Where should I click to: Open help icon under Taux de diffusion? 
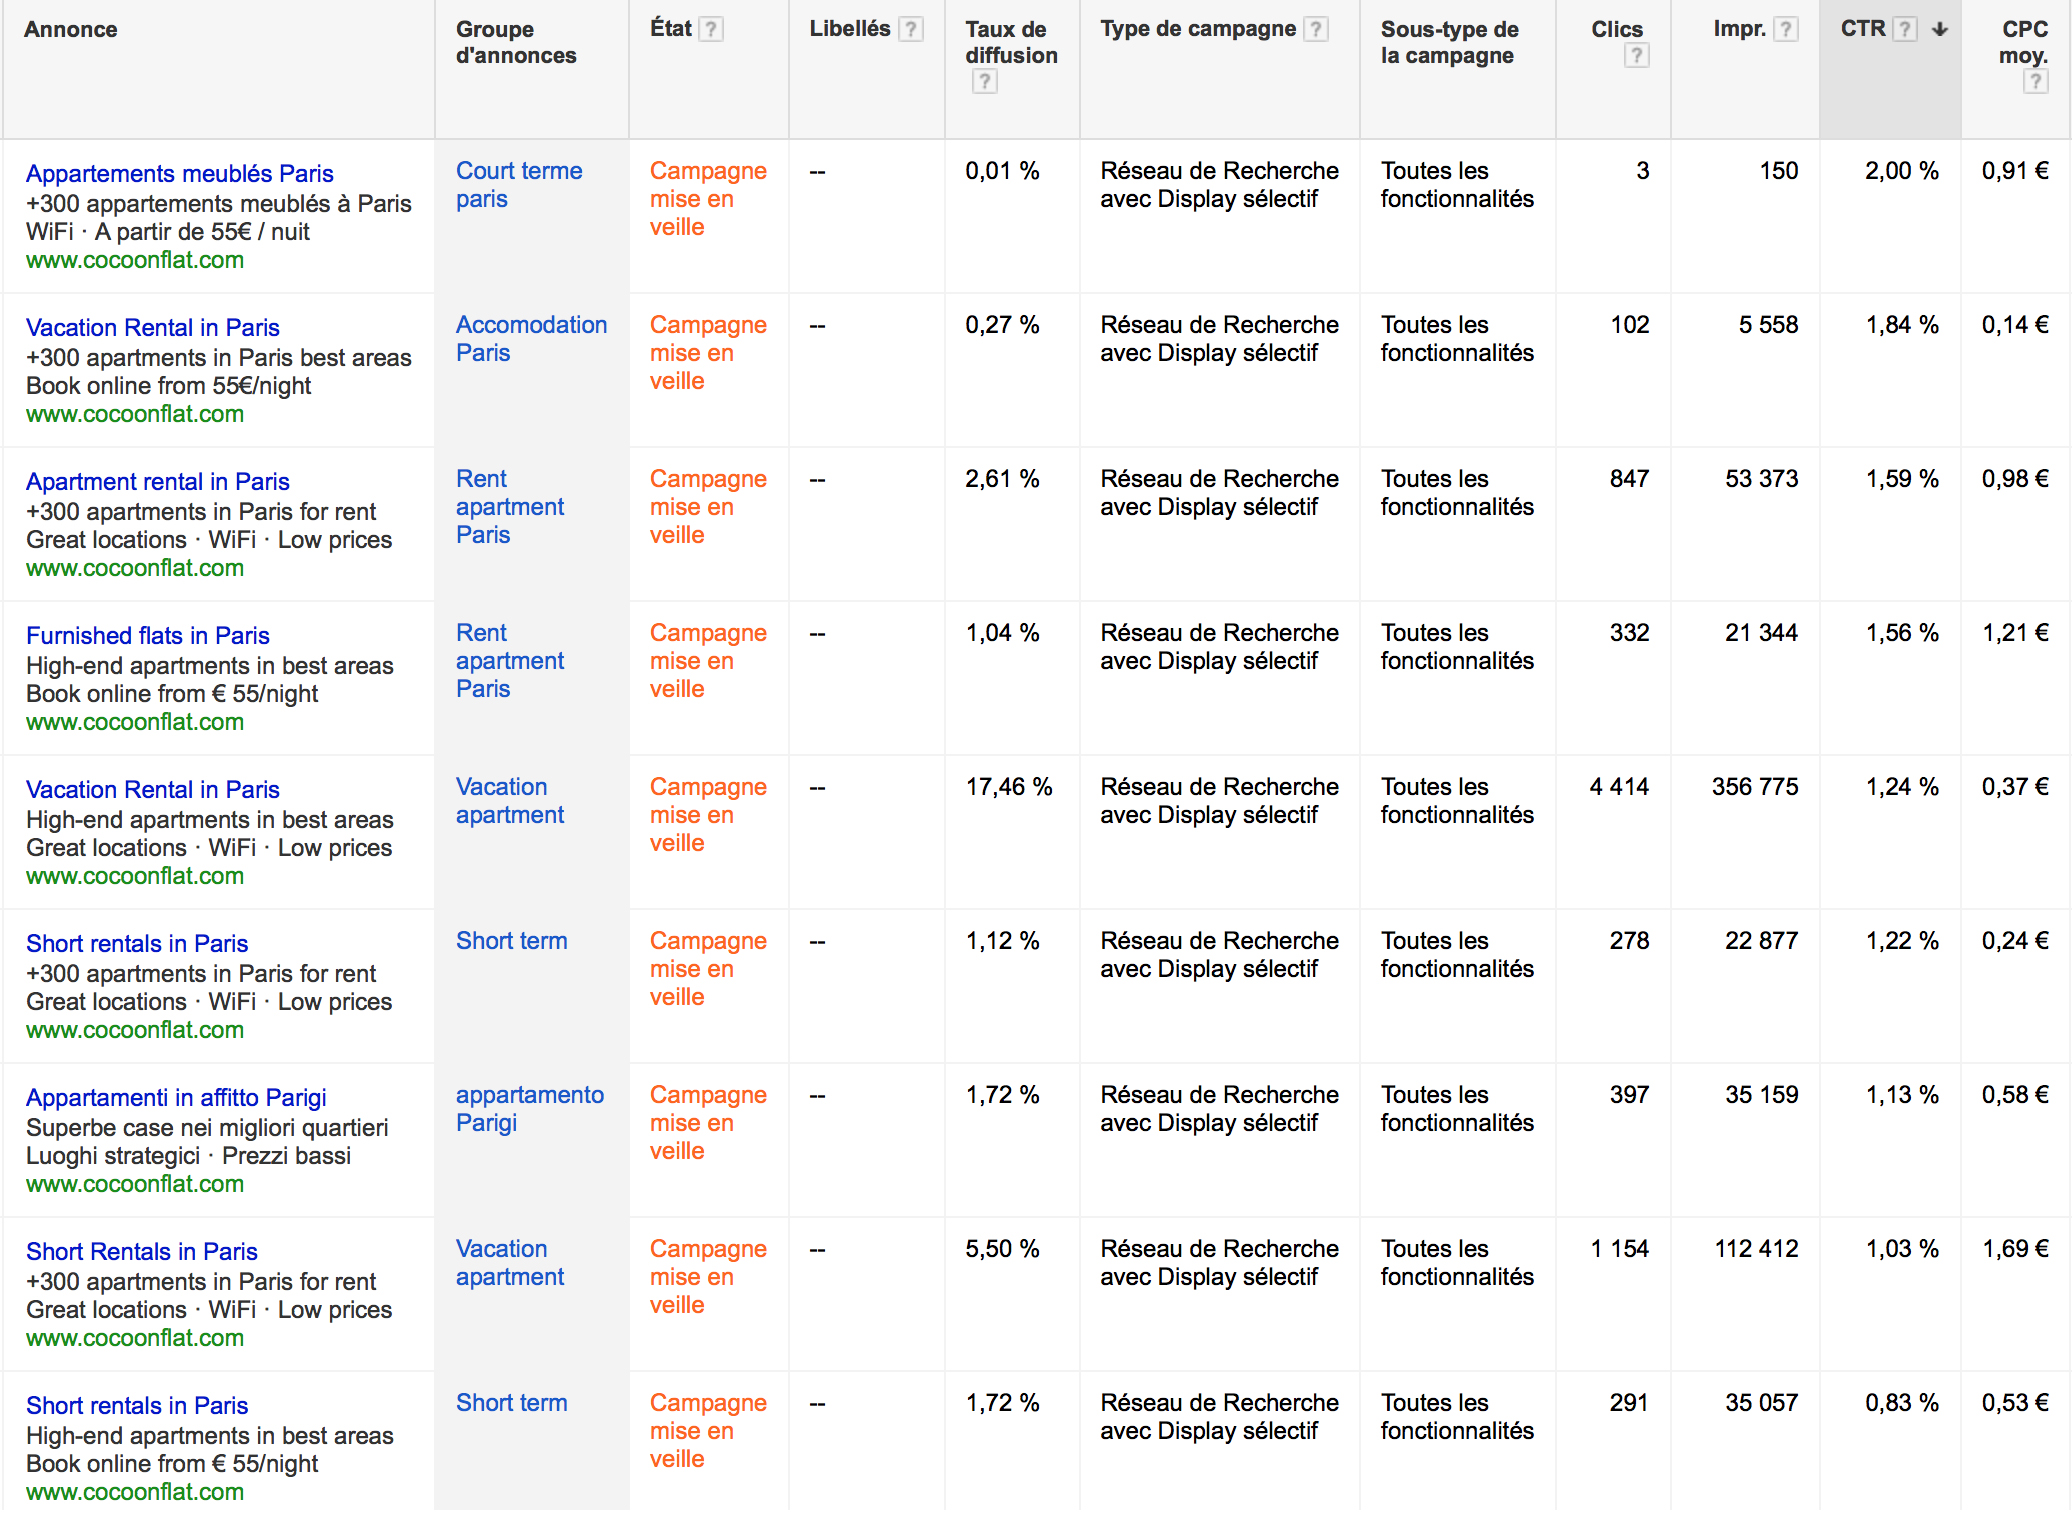[x=984, y=81]
